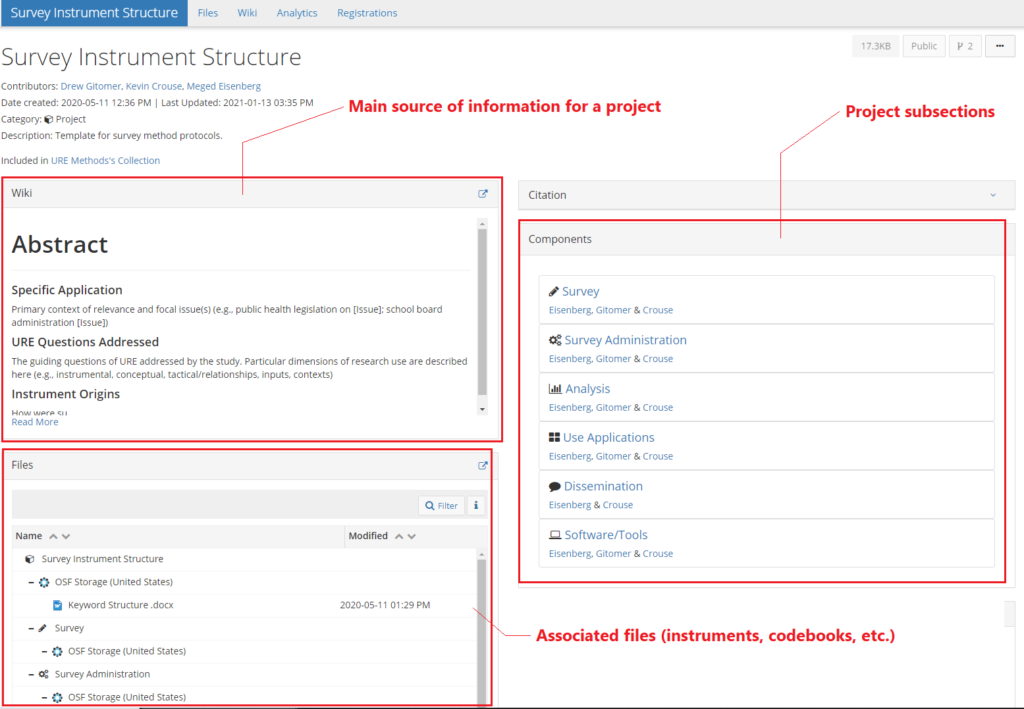Collapse the top OSF Storage folder

tap(31, 582)
